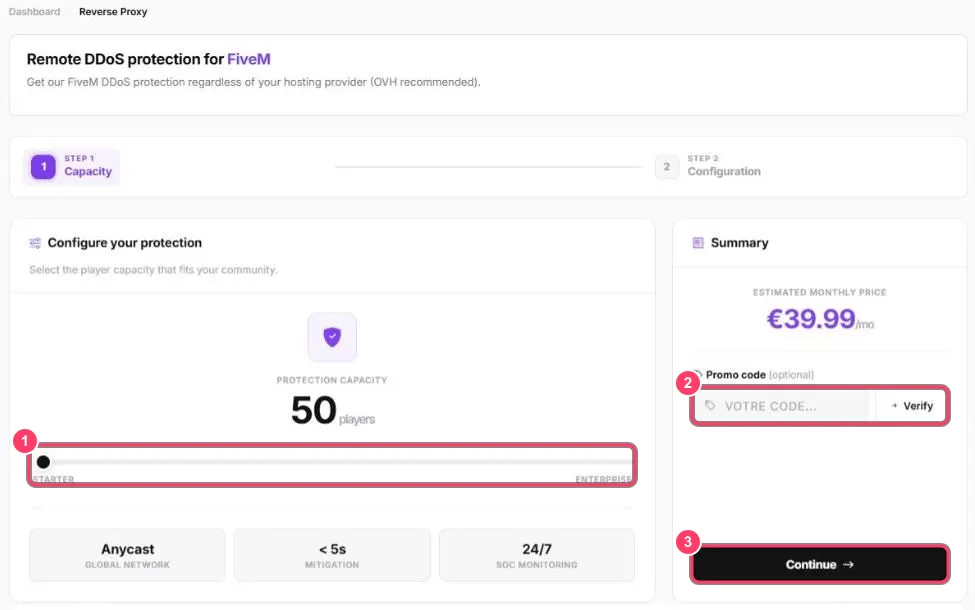The width and height of the screenshot is (975, 610).
Task: Click the ENTERPRISE slider label
Action: pos(603,479)
